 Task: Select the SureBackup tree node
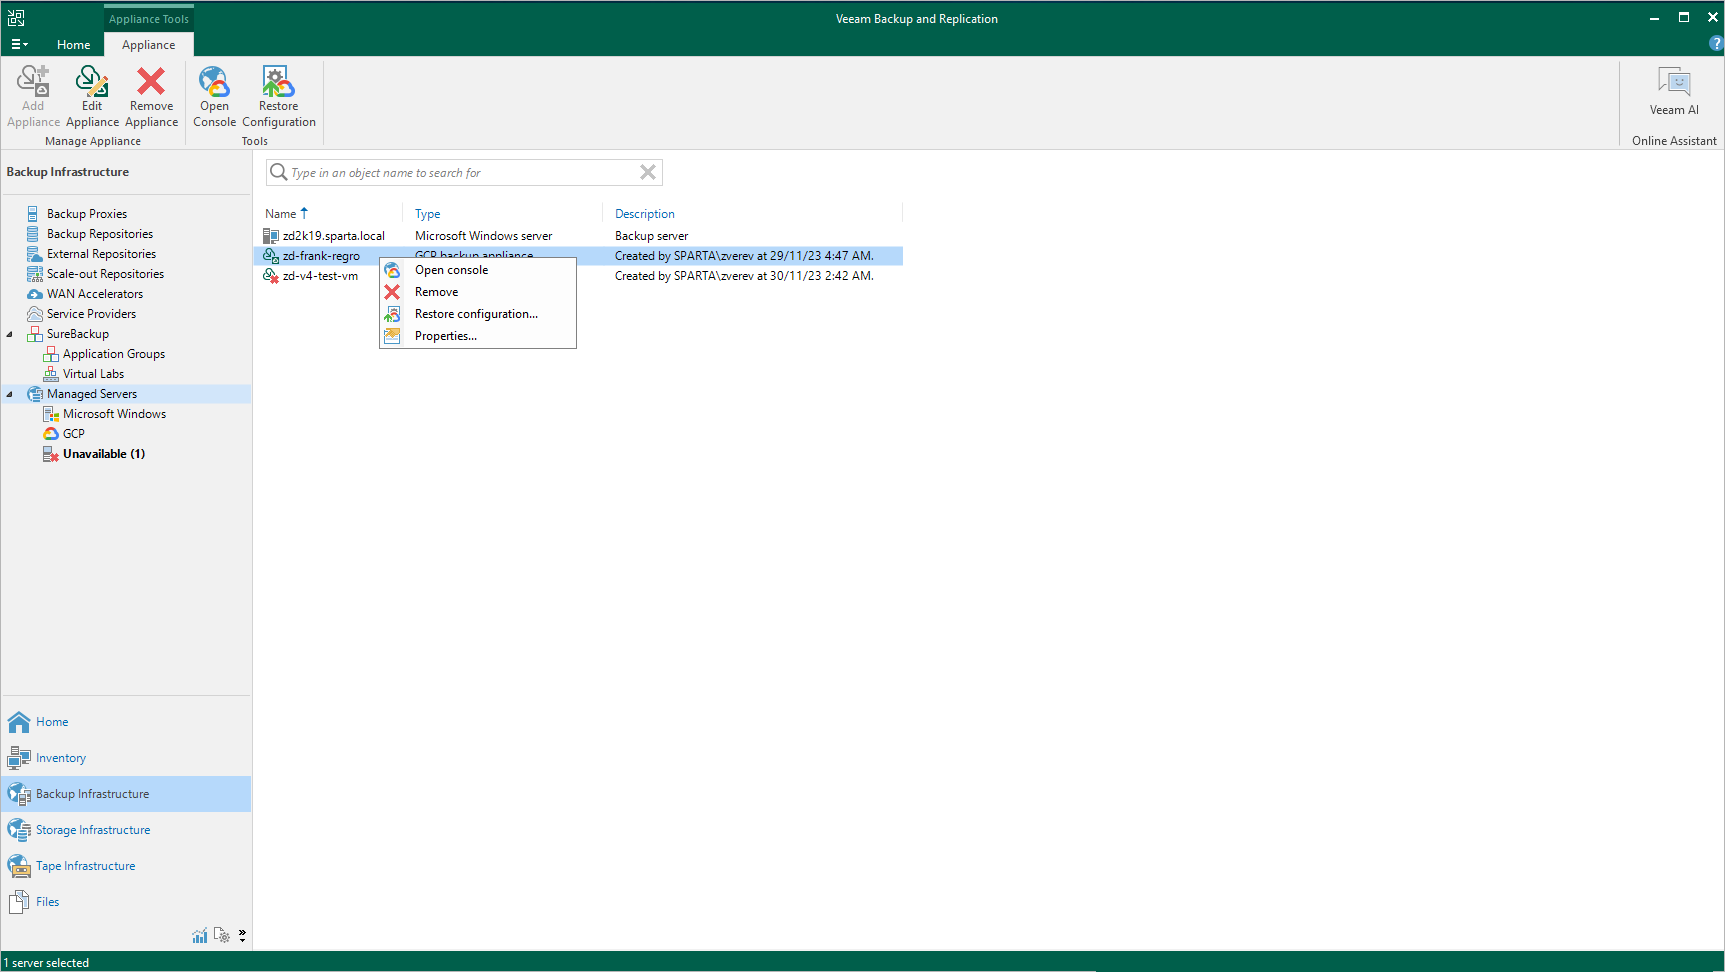78,334
